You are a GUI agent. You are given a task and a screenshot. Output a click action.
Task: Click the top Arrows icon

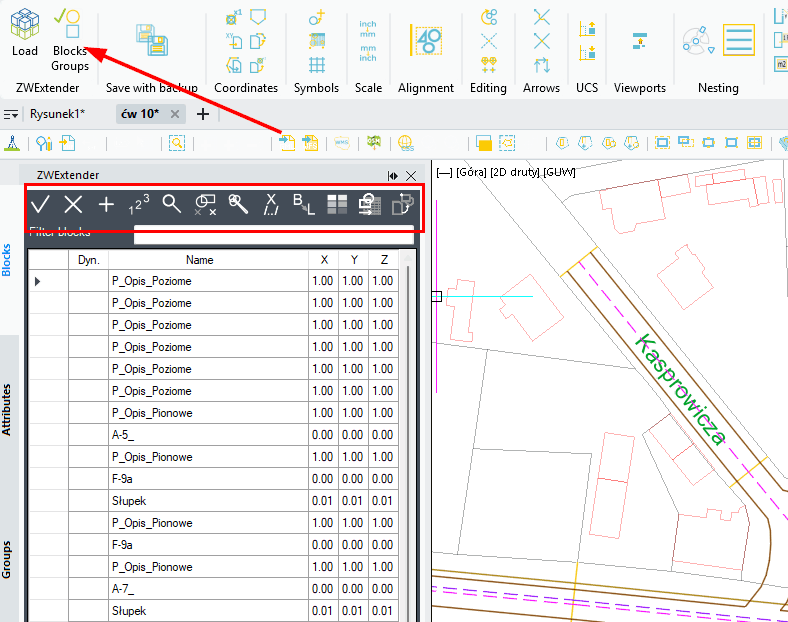541,17
